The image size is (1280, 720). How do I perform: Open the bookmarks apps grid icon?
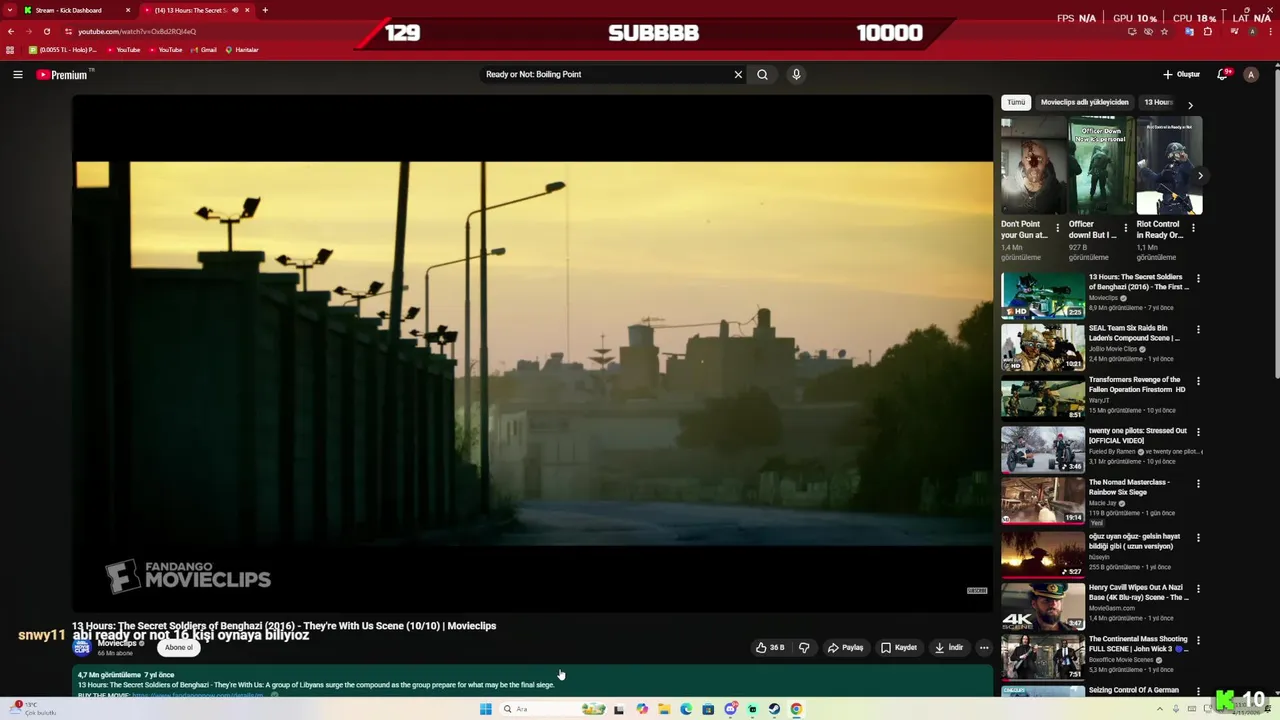tap(10, 50)
